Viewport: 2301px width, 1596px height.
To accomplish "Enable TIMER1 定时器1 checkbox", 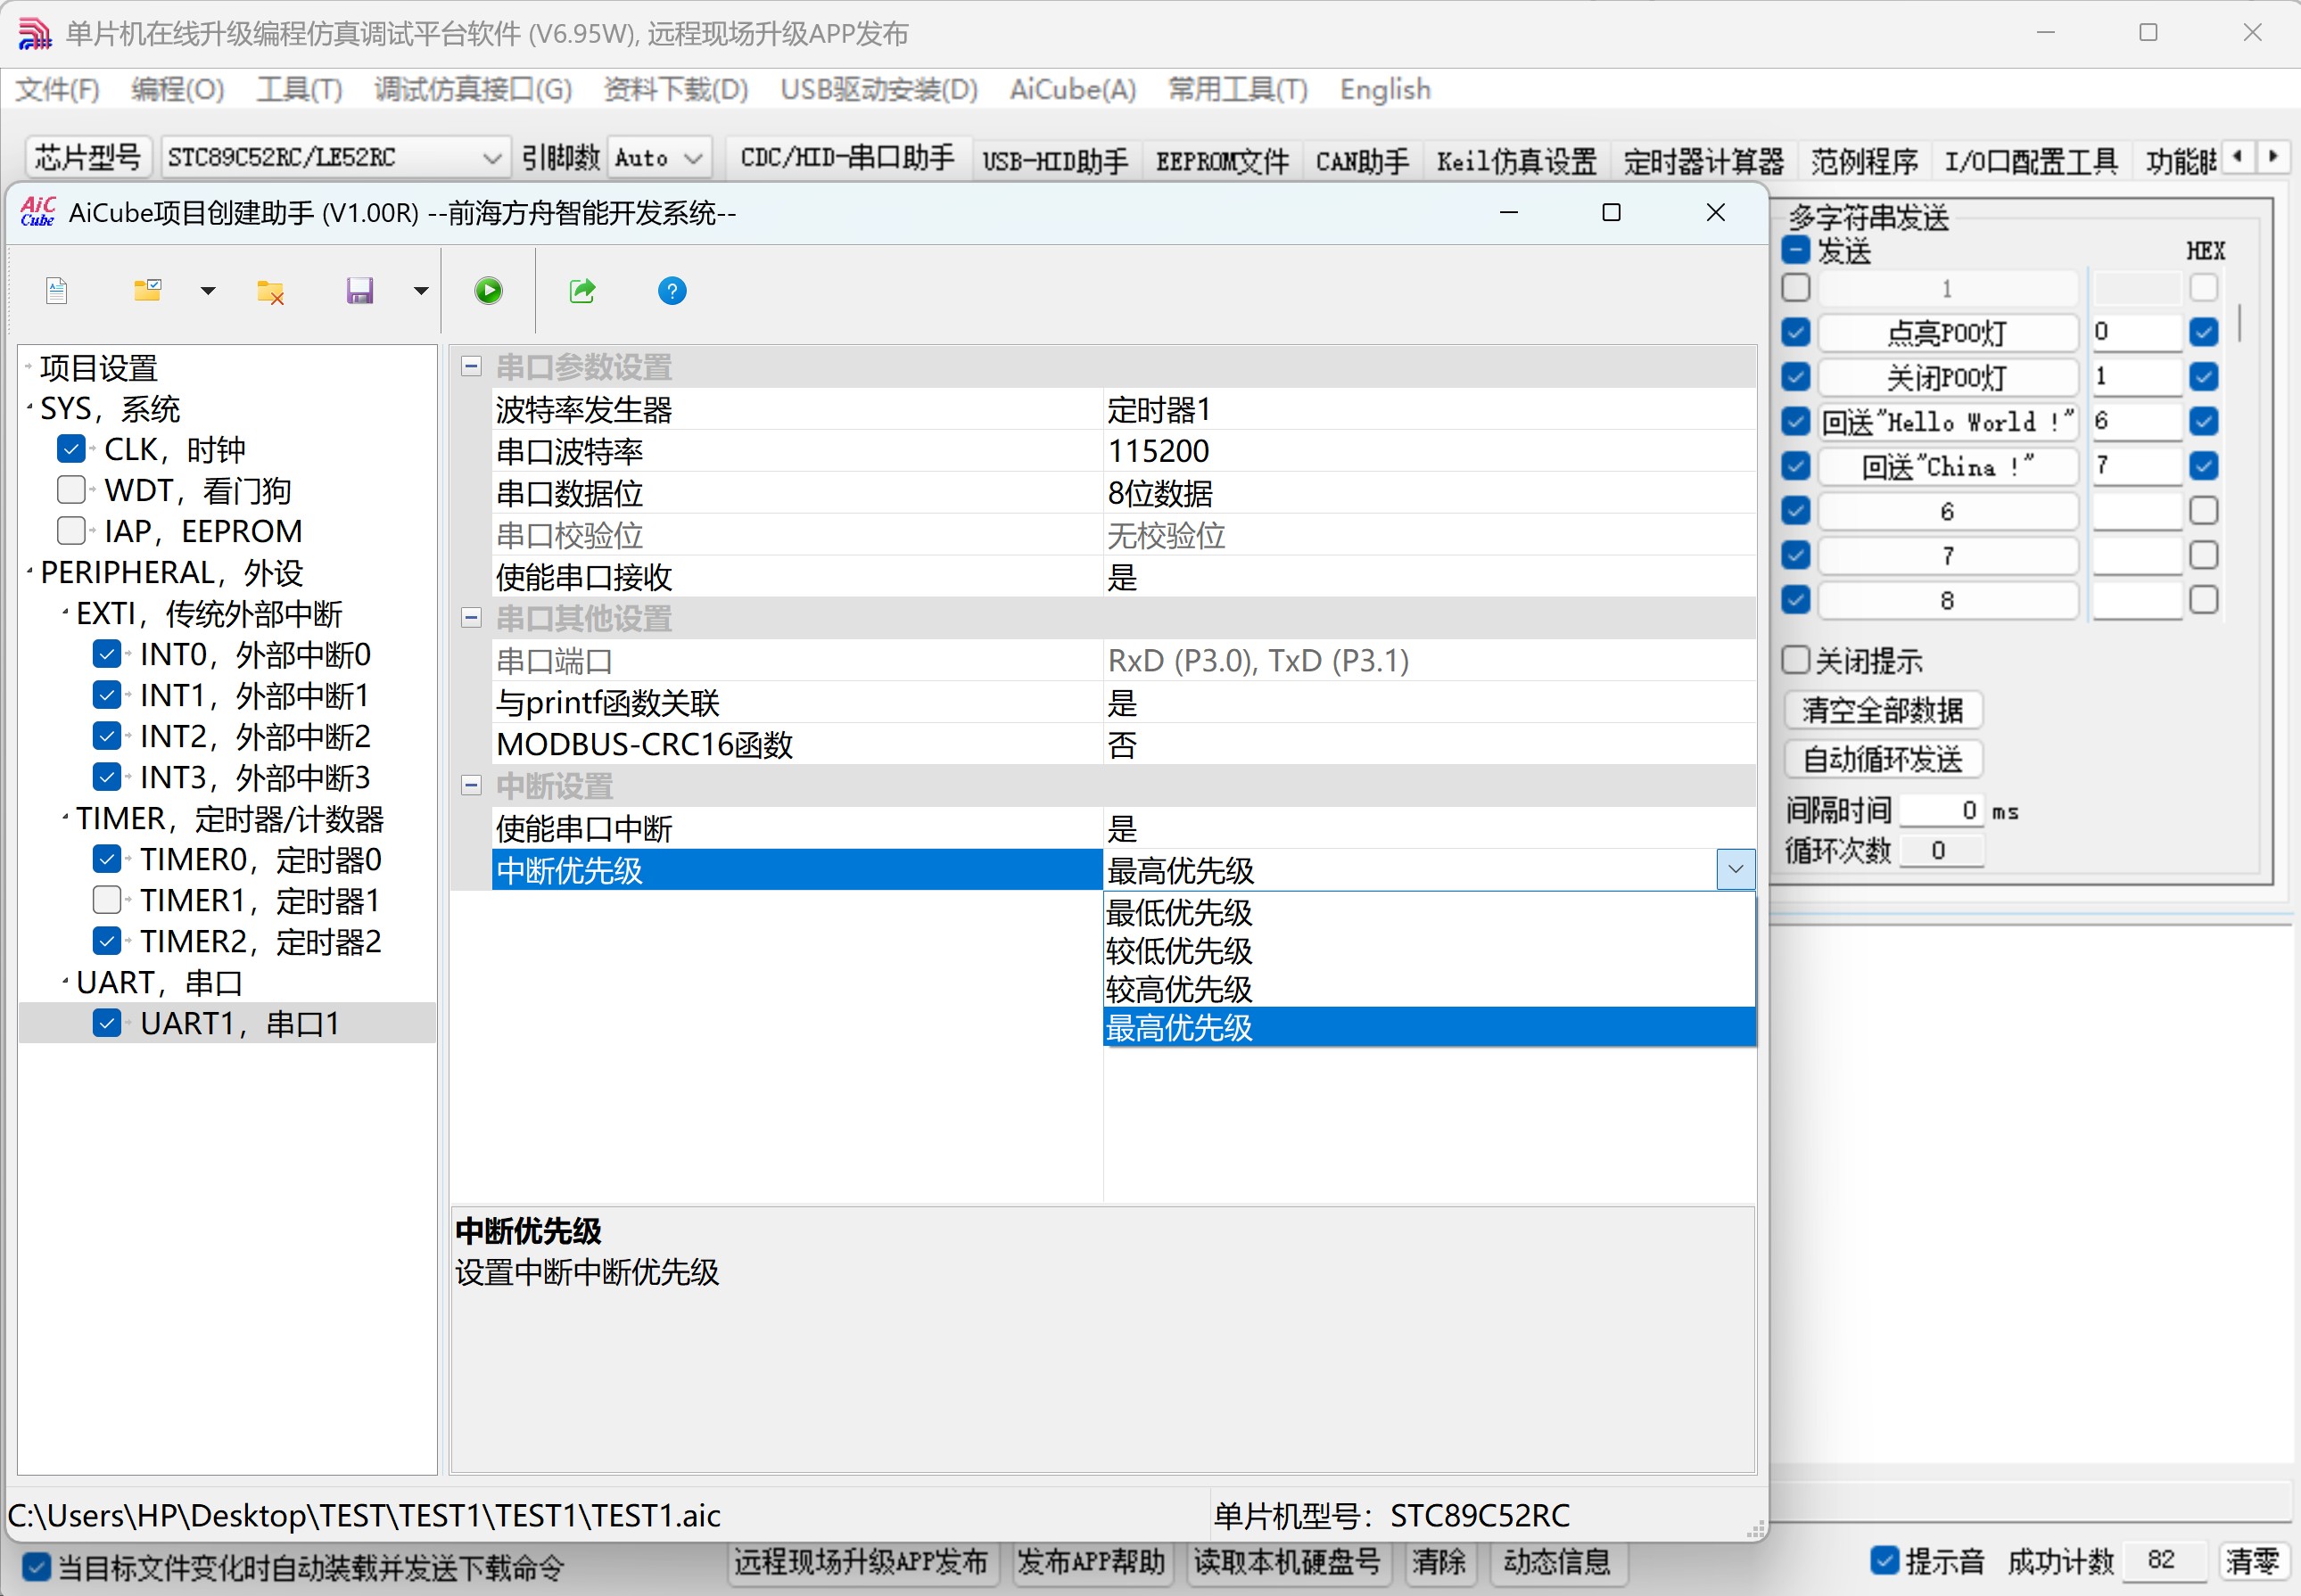I will [107, 900].
